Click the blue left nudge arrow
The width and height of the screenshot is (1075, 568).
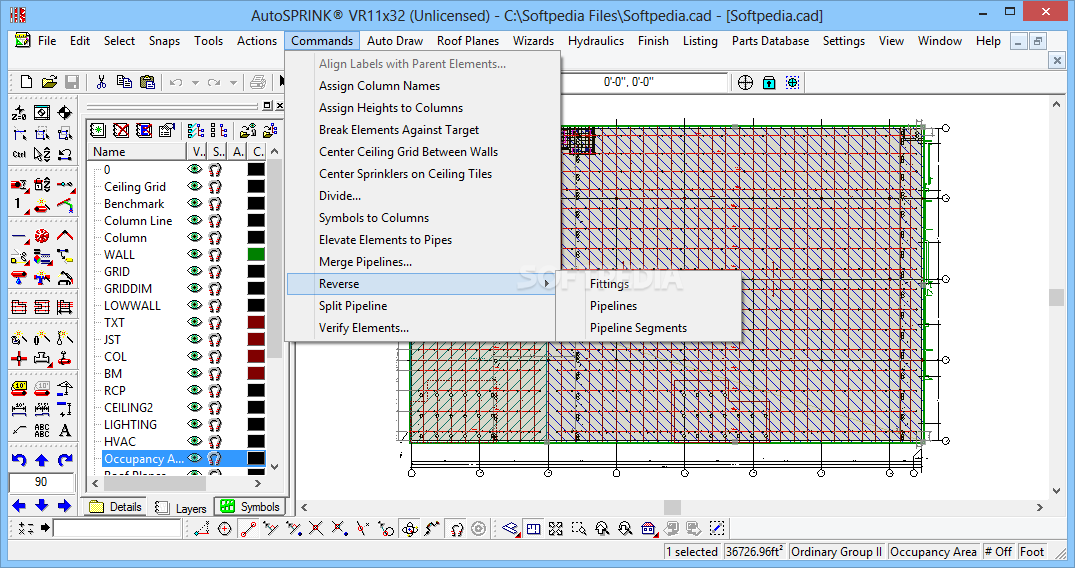point(19,506)
